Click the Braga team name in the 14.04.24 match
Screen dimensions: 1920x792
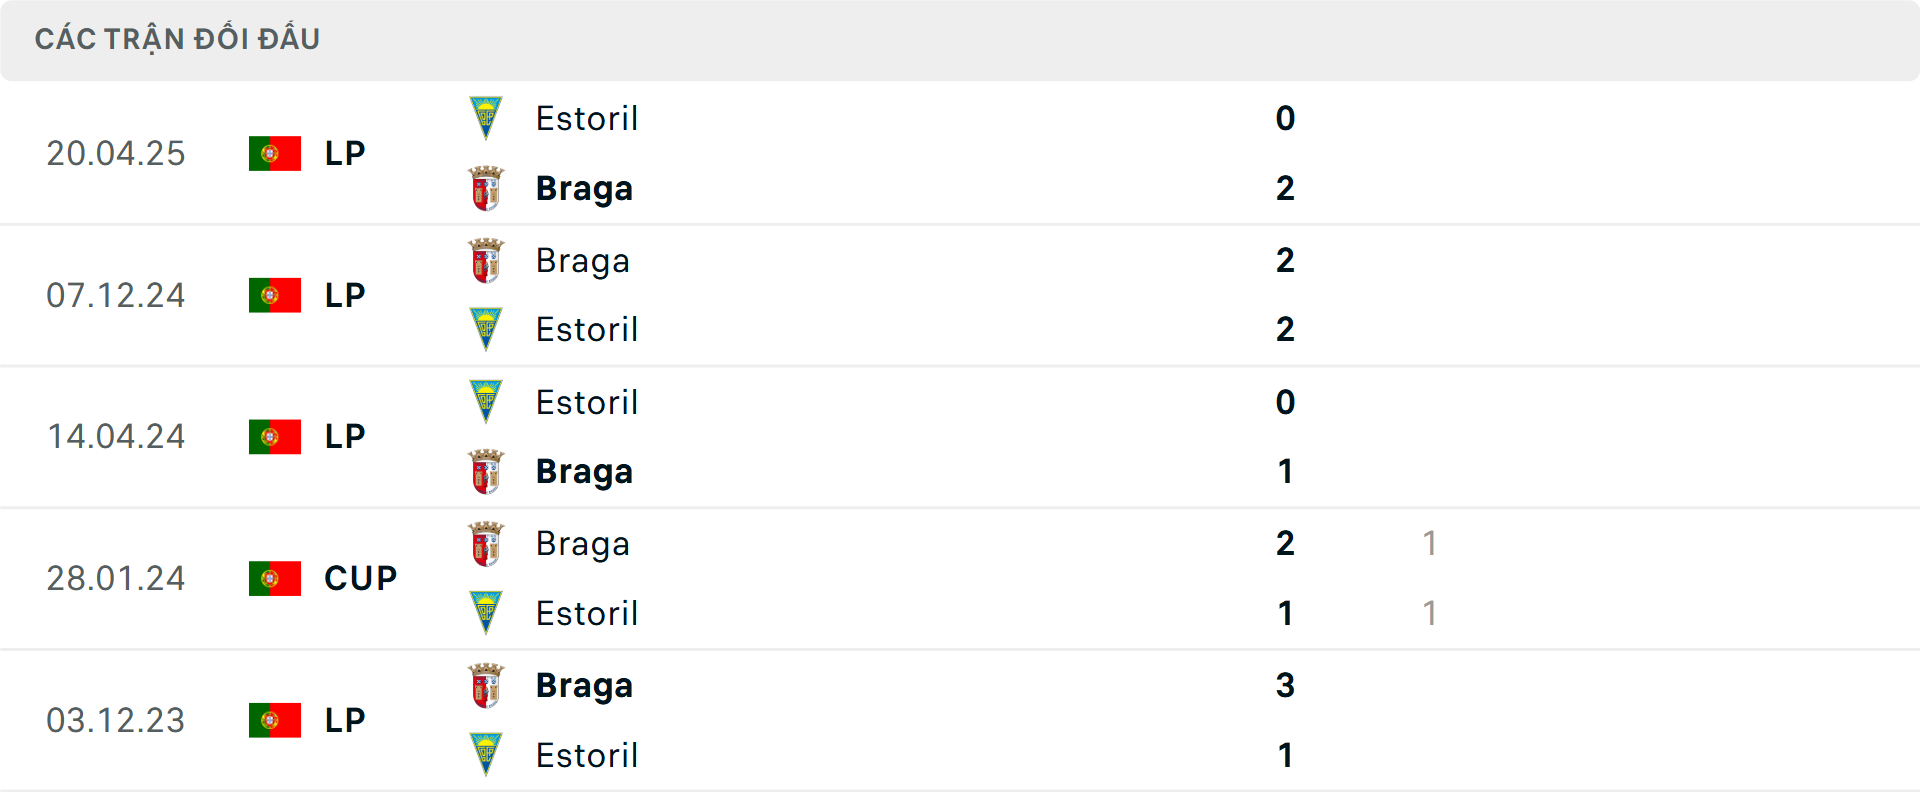click(585, 471)
